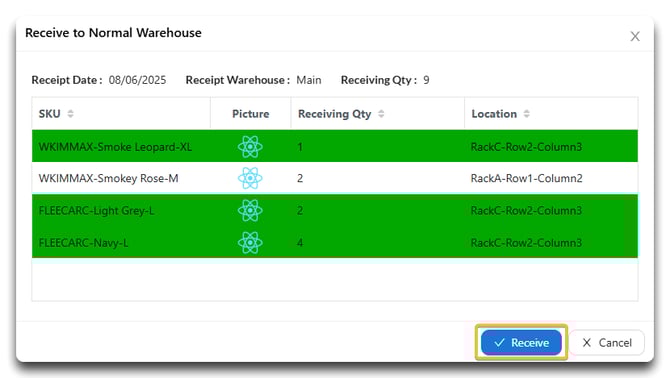Click the Cancel button
670x378 pixels.
[x=607, y=343]
